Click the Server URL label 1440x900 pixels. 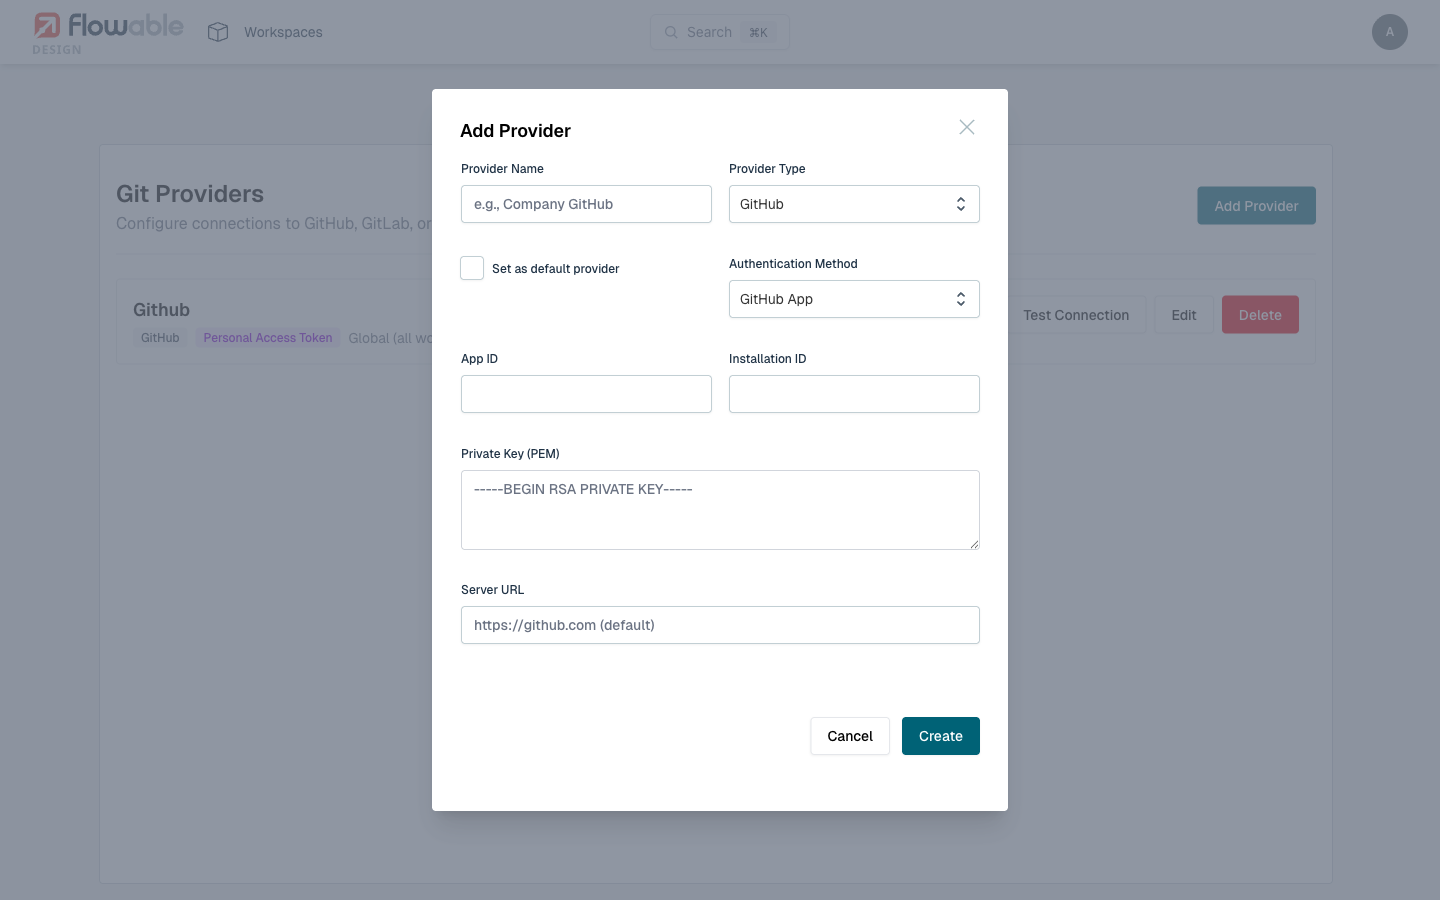pos(492,590)
